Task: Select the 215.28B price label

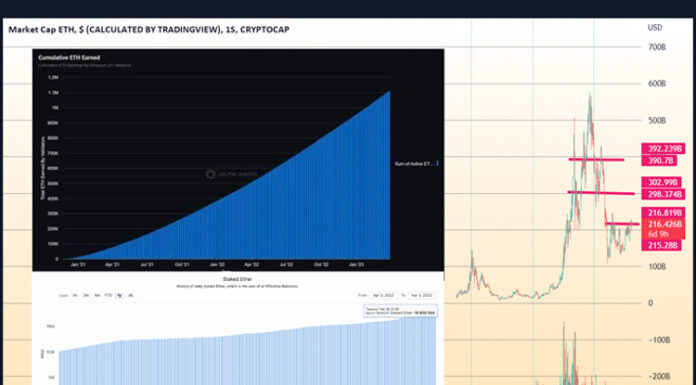Action: (x=661, y=245)
